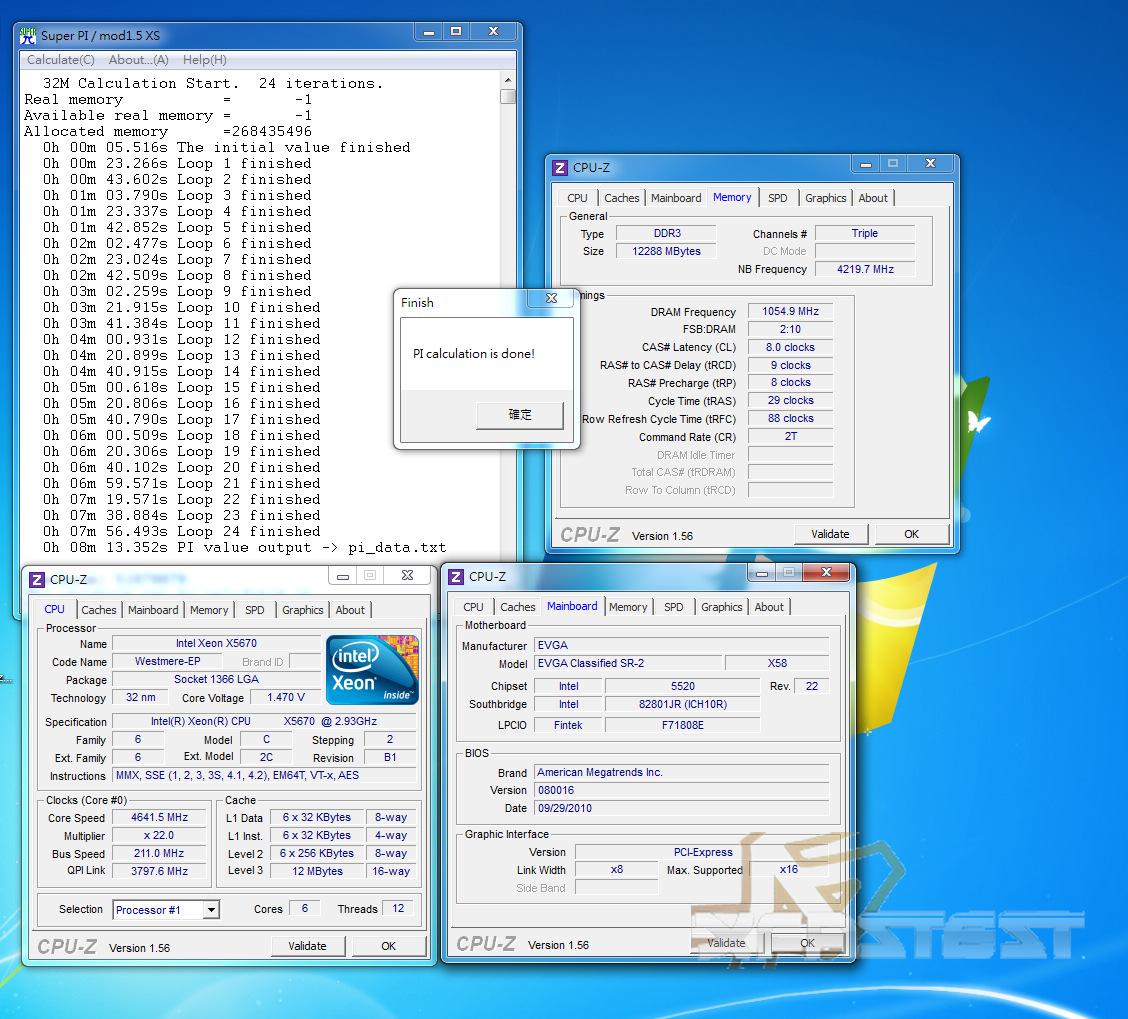Switch to Graphics tab in EVGA Mainboard window
The width and height of the screenshot is (1128, 1019).
click(722, 607)
